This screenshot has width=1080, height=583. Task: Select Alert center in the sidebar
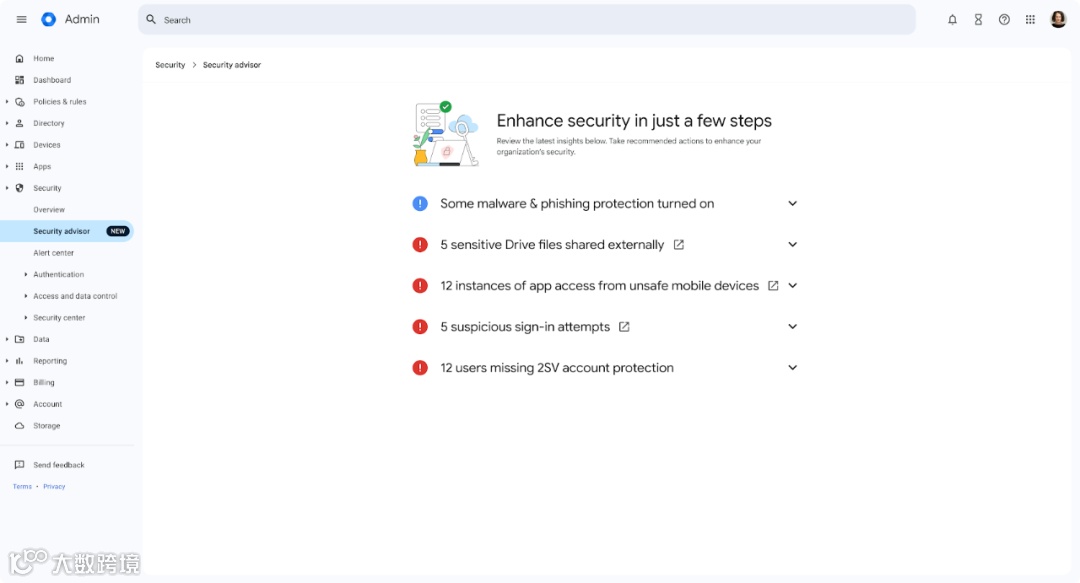54,252
